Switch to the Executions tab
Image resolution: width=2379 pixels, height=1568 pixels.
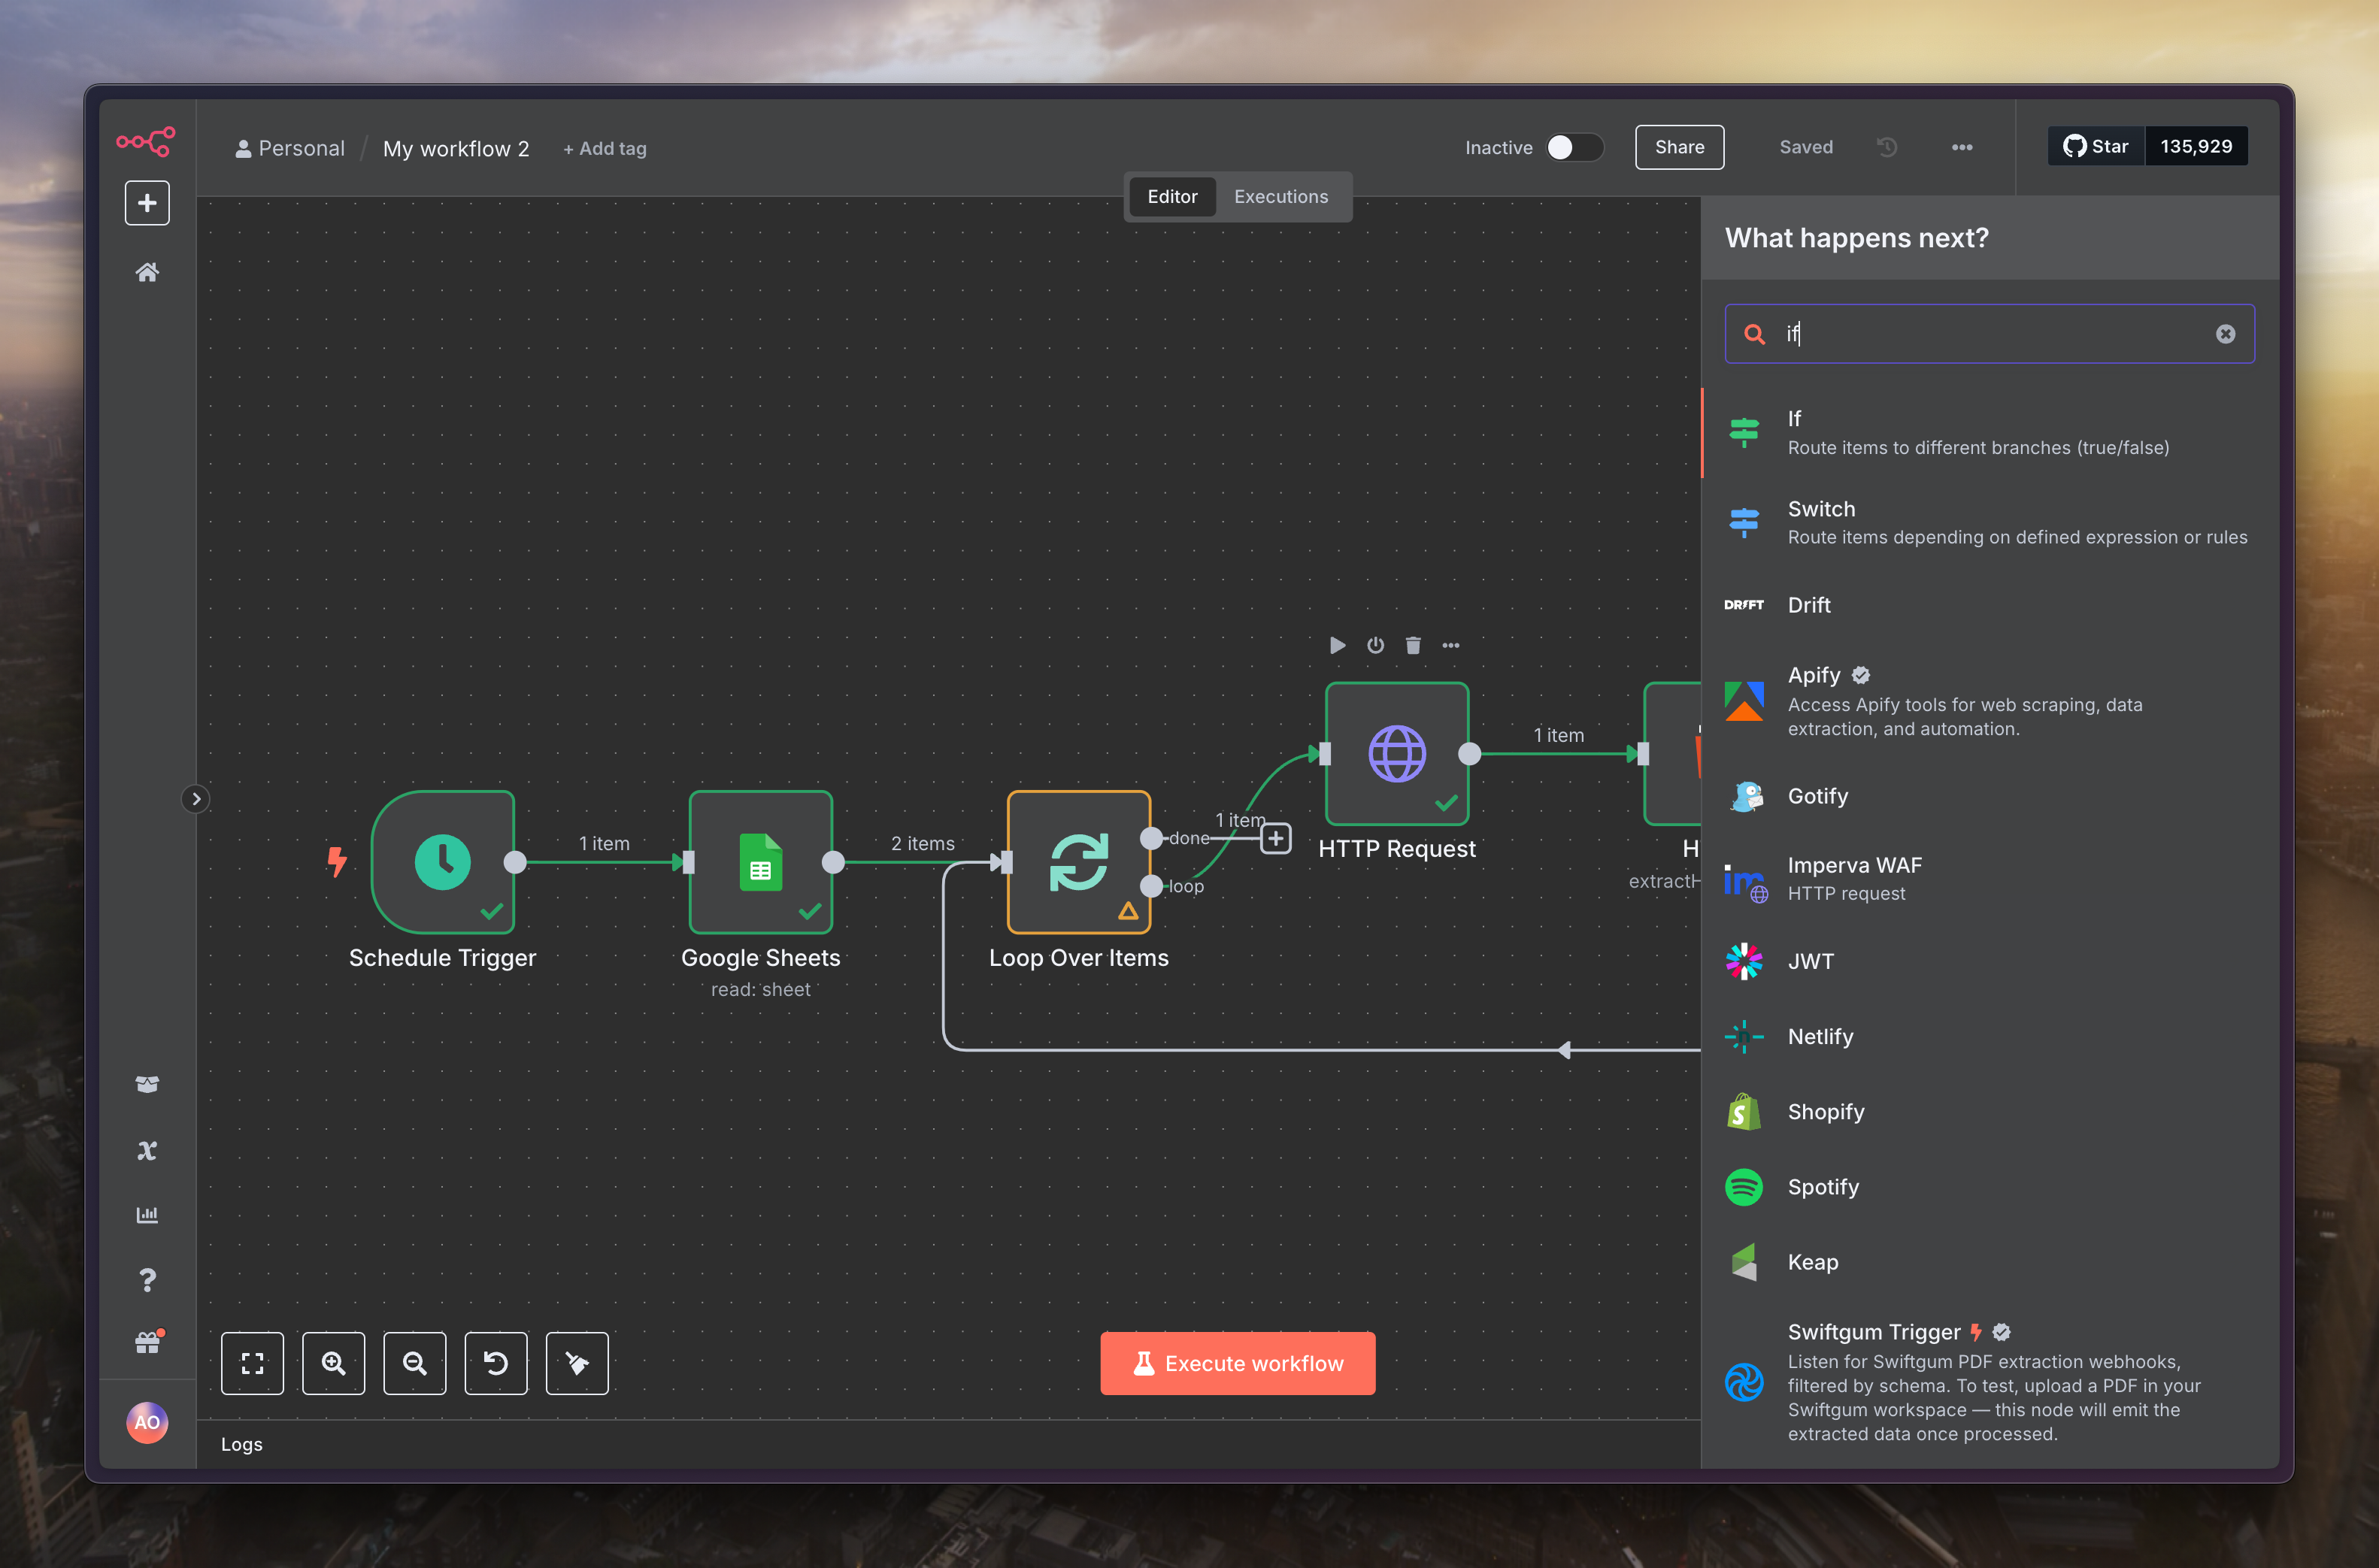(1280, 196)
